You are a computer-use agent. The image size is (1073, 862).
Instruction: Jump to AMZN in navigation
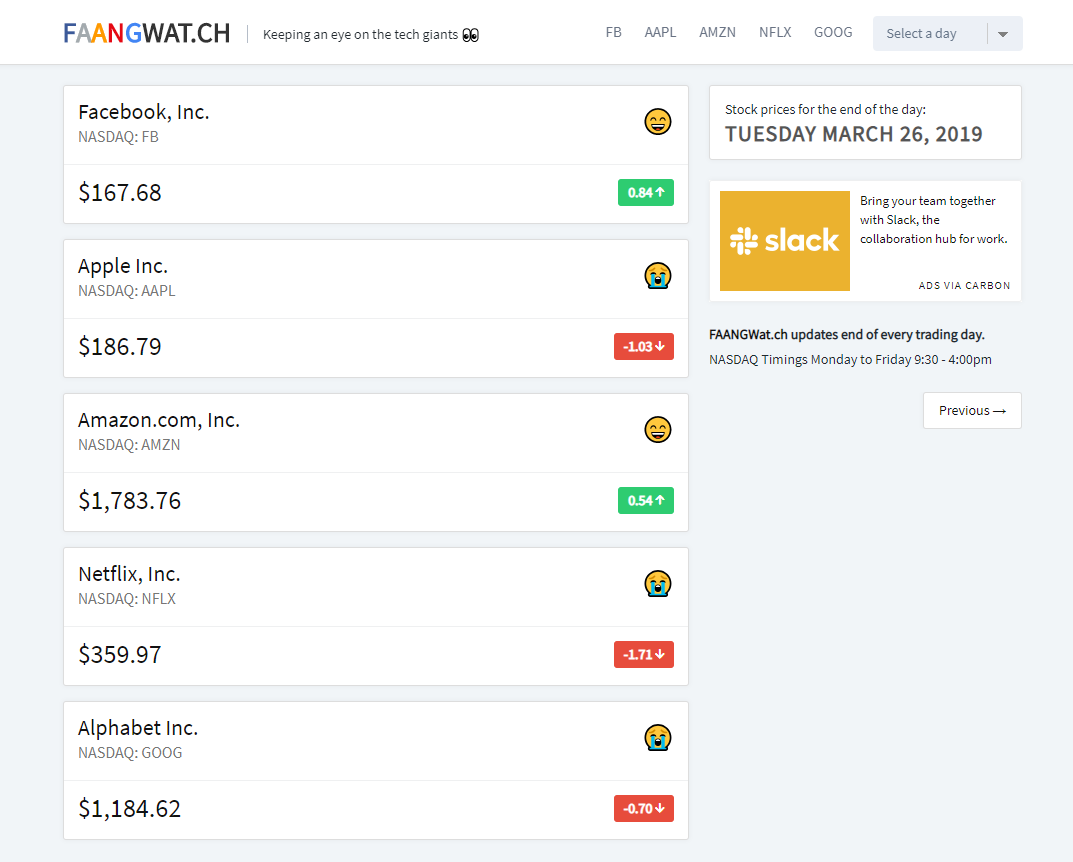point(717,32)
